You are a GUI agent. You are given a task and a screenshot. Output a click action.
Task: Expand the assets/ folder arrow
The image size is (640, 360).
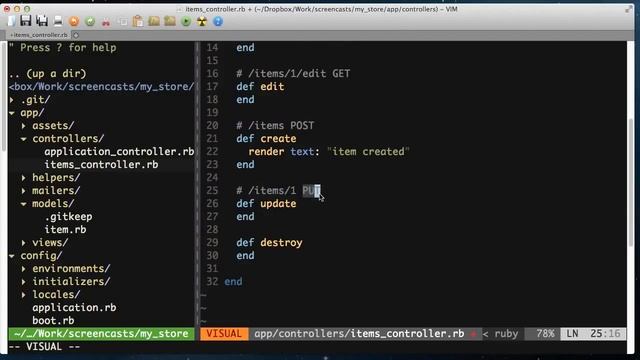tap(24, 126)
